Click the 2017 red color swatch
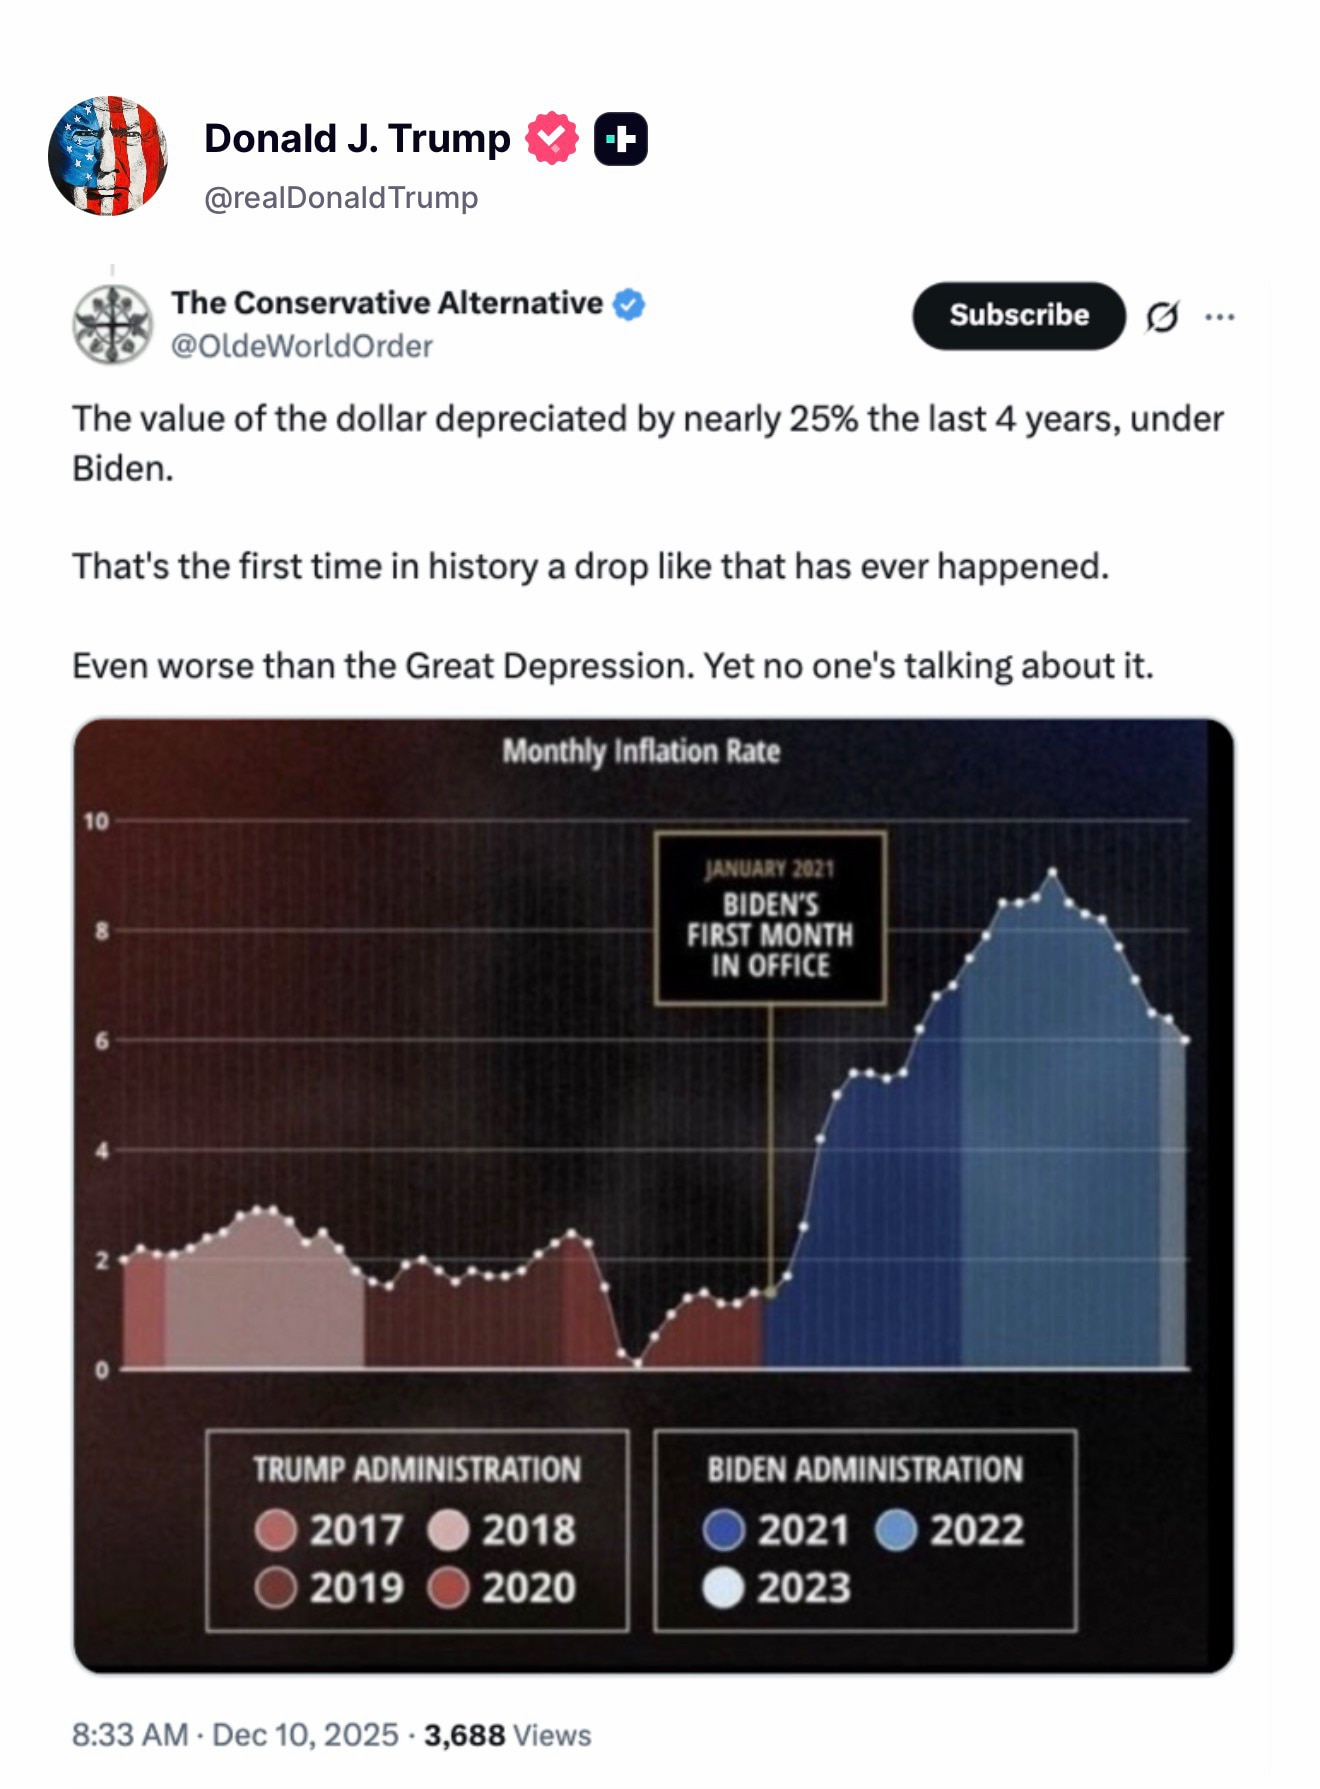 [275, 1528]
